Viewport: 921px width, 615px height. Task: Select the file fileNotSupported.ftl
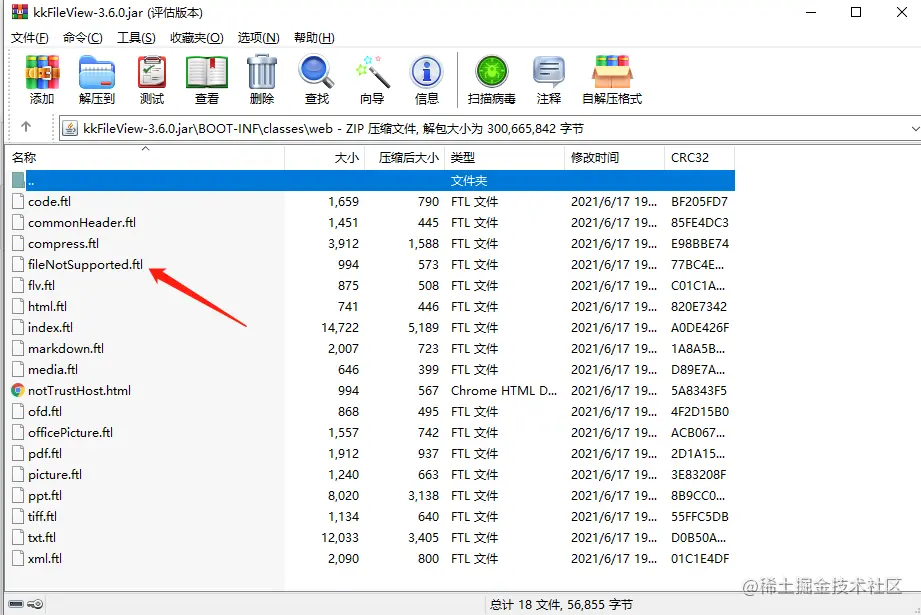coord(85,264)
